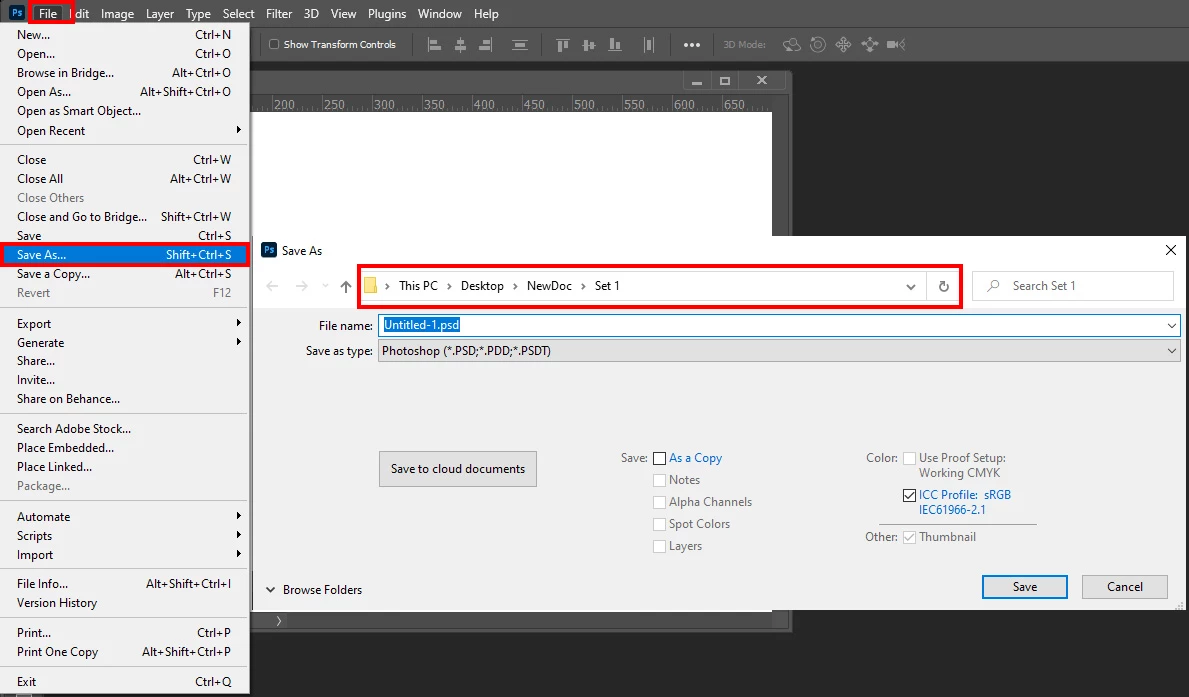Align horizontal centers icon
This screenshot has width=1189, height=697.
[x=460, y=45]
